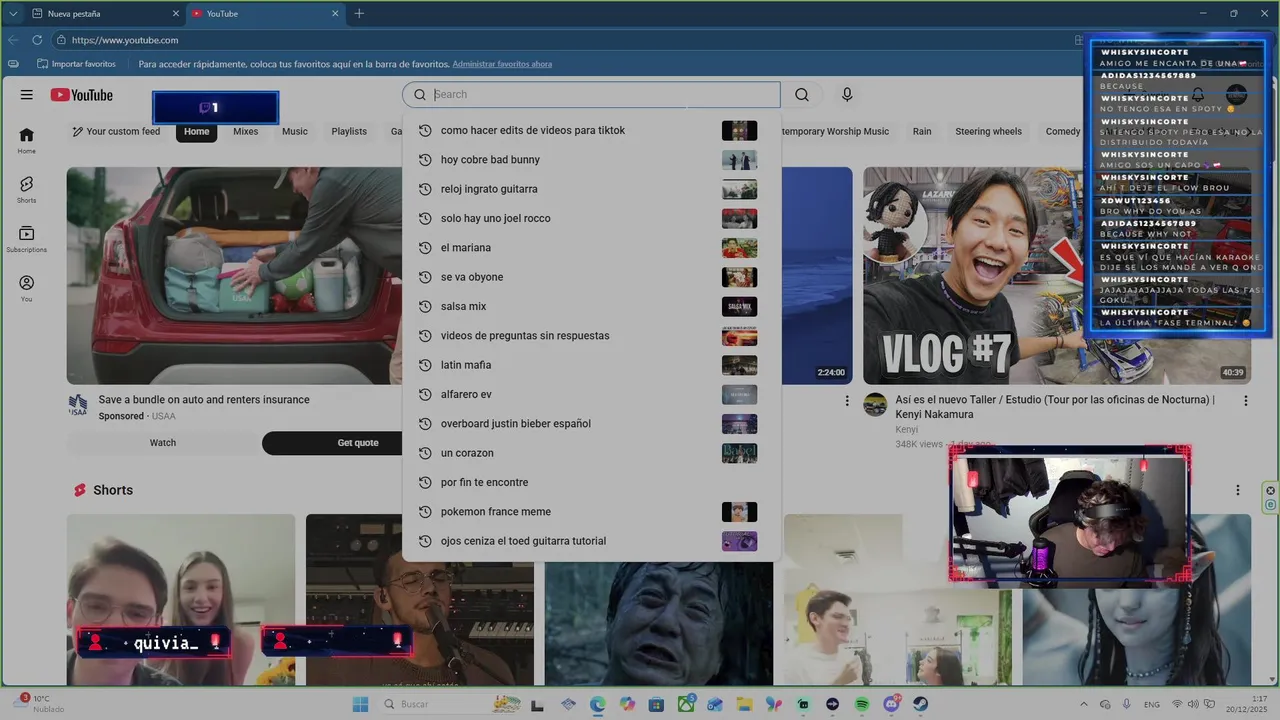Click Administrar favoritos ahora link
1280x720 pixels.
(x=502, y=64)
